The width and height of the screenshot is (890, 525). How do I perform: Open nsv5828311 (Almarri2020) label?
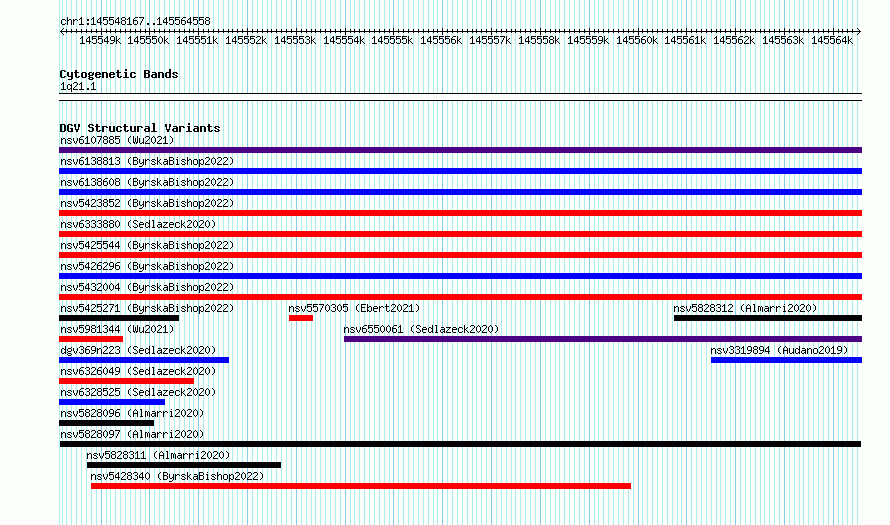tap(158, 455)
